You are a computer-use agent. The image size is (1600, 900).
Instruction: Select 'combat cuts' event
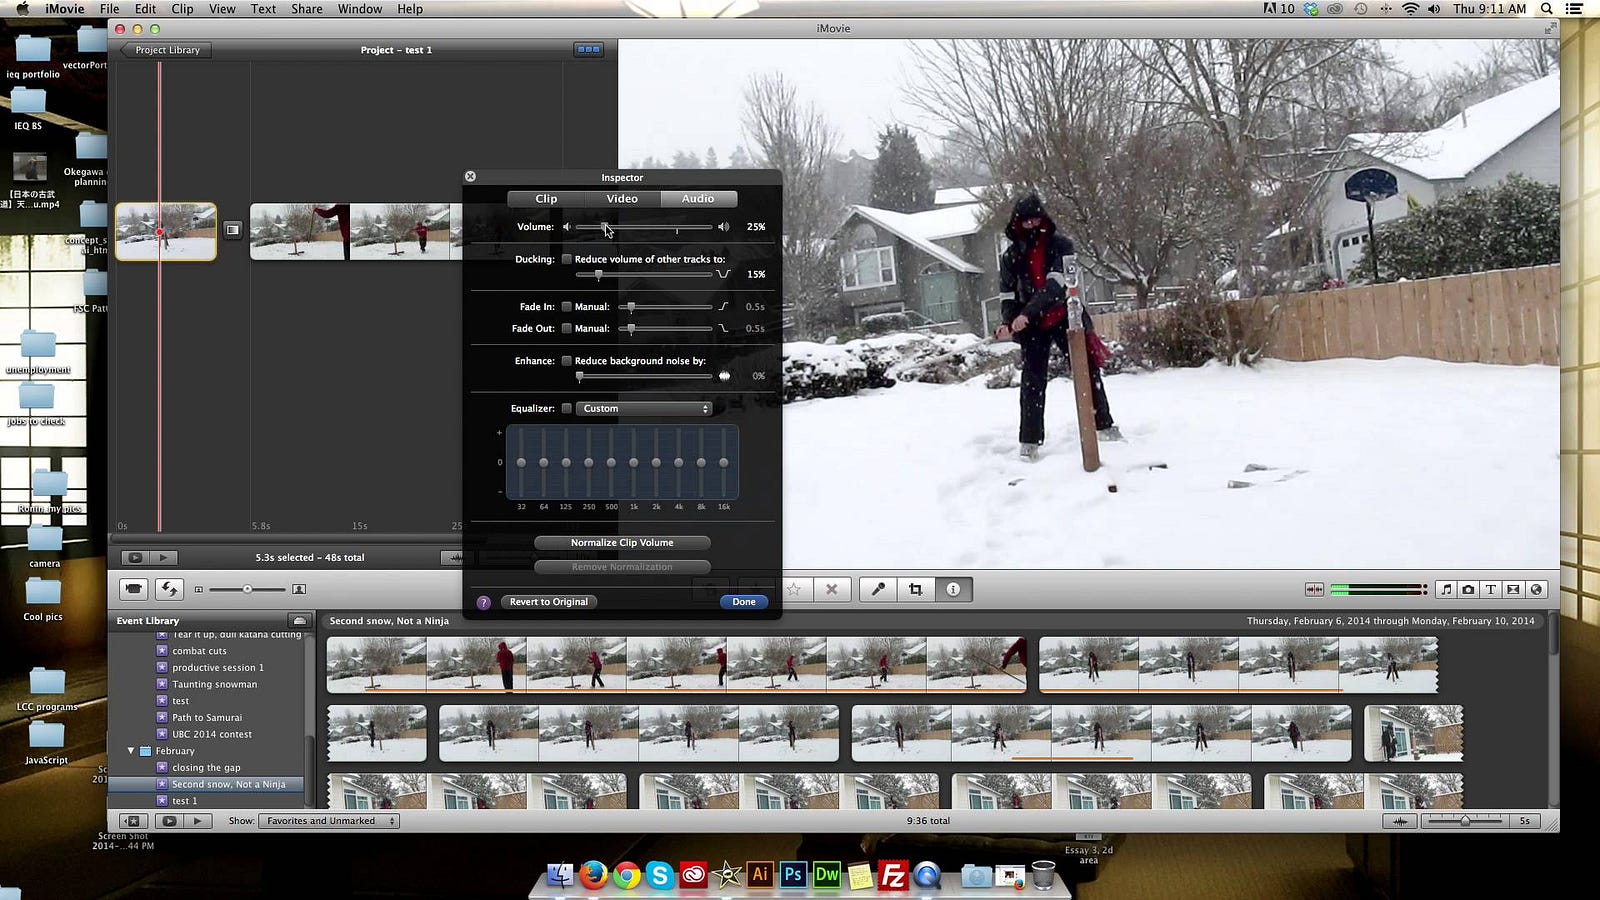point(199,651)
